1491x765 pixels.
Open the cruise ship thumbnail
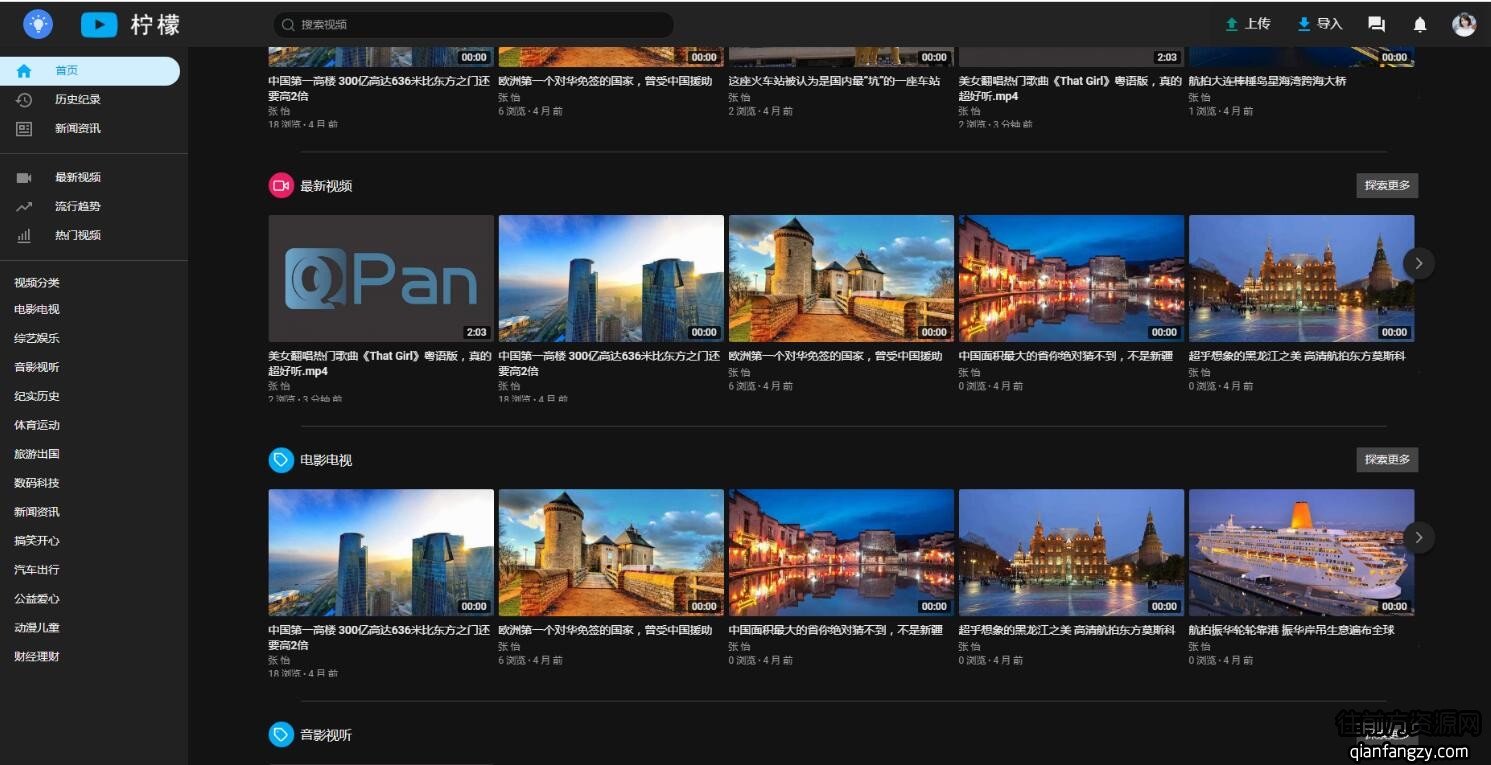(1301, 552)
